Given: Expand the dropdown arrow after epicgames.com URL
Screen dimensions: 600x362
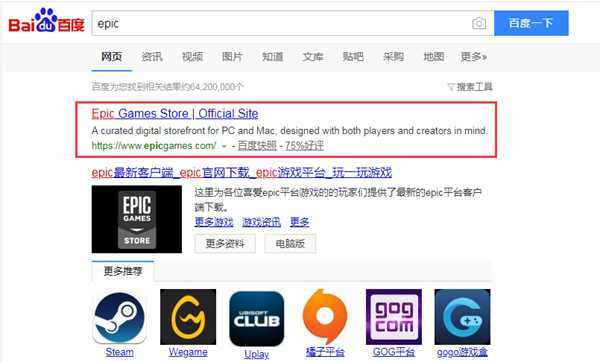Looking at the screenshot, I should tap(224, 146).
